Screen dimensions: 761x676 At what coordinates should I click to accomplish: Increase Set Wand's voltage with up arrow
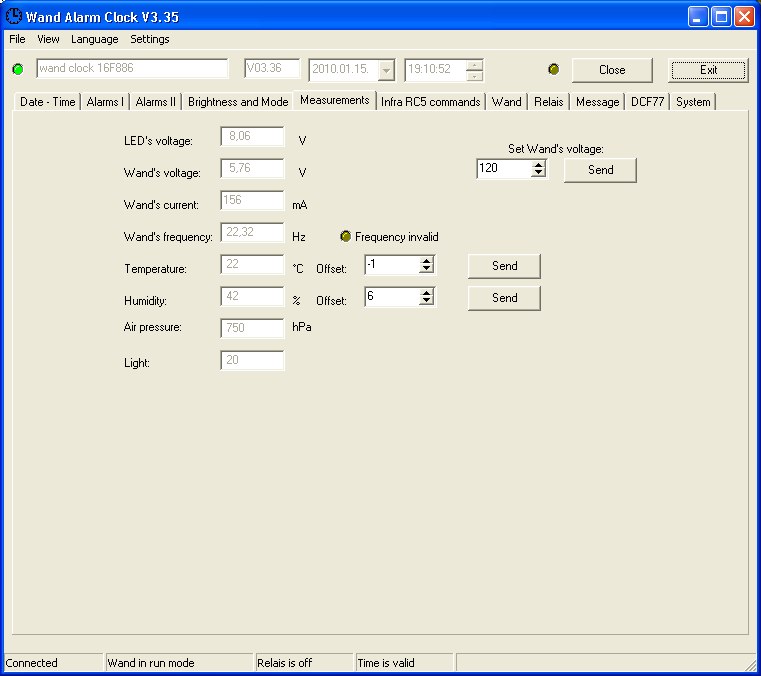tap(538, 165)
